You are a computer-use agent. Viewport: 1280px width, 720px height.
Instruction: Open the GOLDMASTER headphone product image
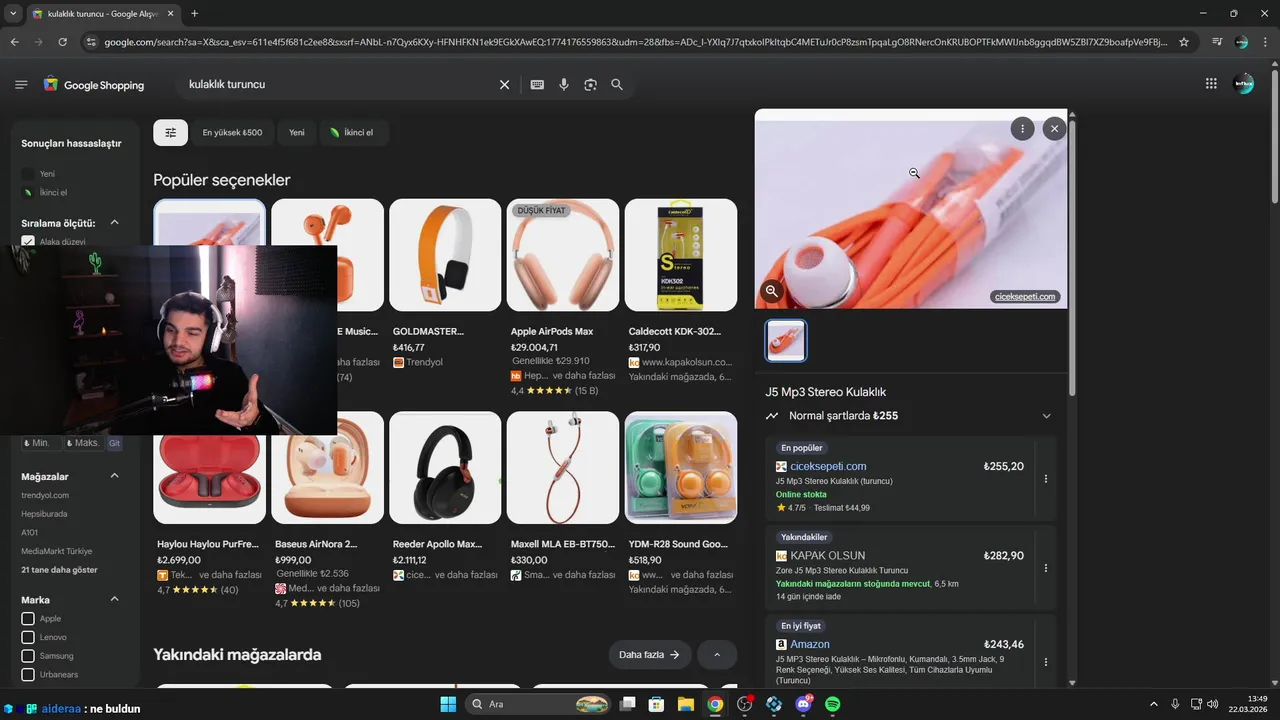[x=445, y=255]
